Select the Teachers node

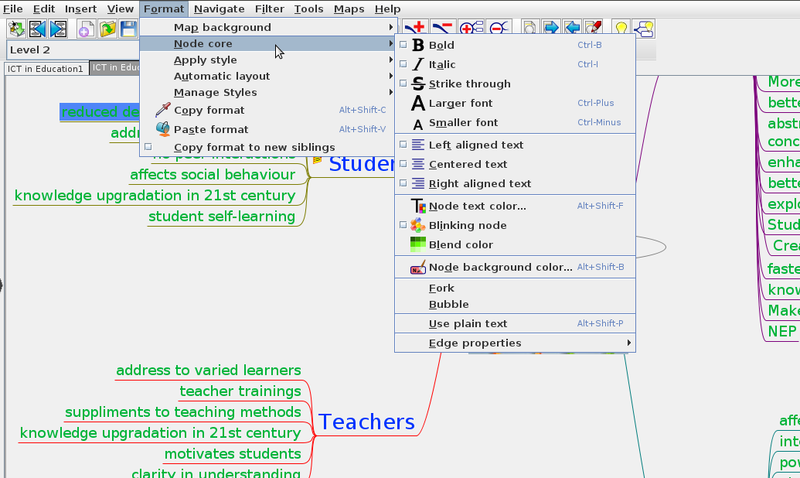tap(366, 422)
